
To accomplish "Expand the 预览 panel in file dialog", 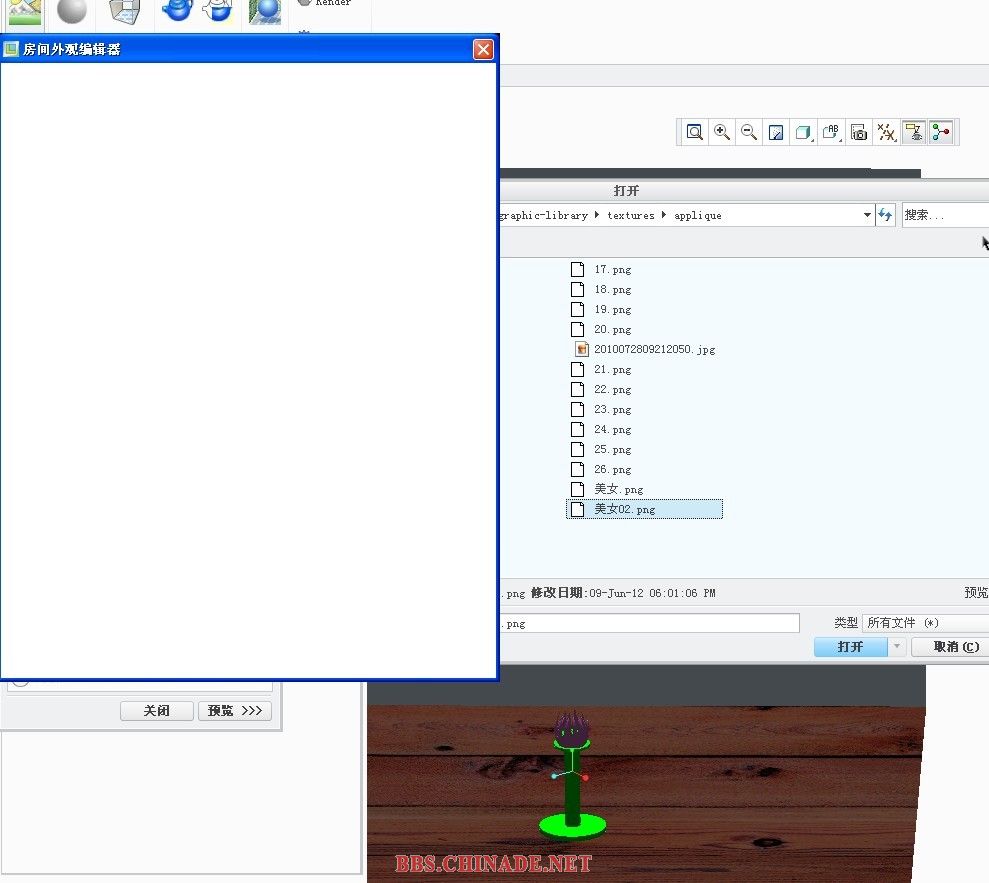I will 976,592.
